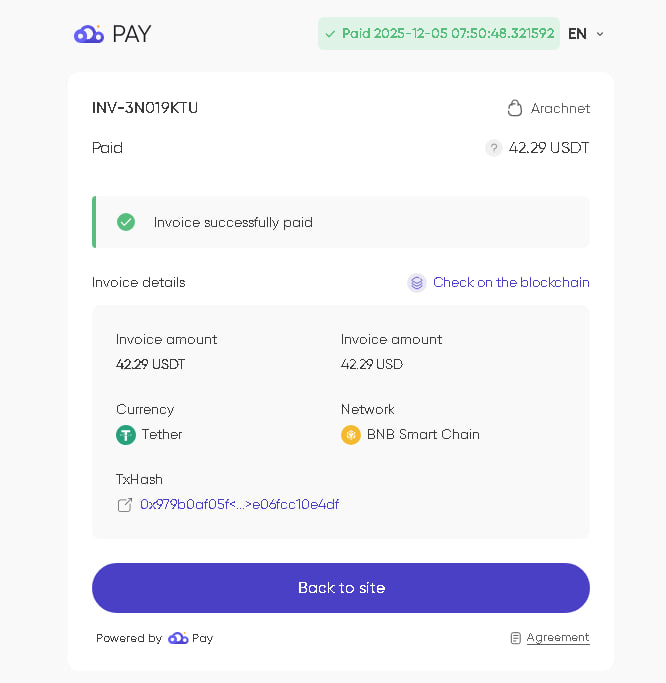Click the Arachnet merchant icon
666x683 pixels.
pyautogui.click(x=515, y=108)
